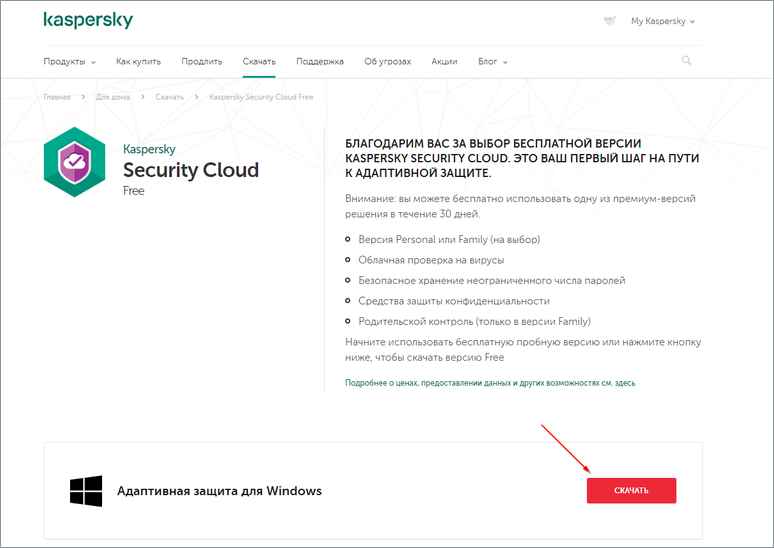774x548 pixels.
Task: Click Версия Personal или Family list item
Action: coord(449,239)
